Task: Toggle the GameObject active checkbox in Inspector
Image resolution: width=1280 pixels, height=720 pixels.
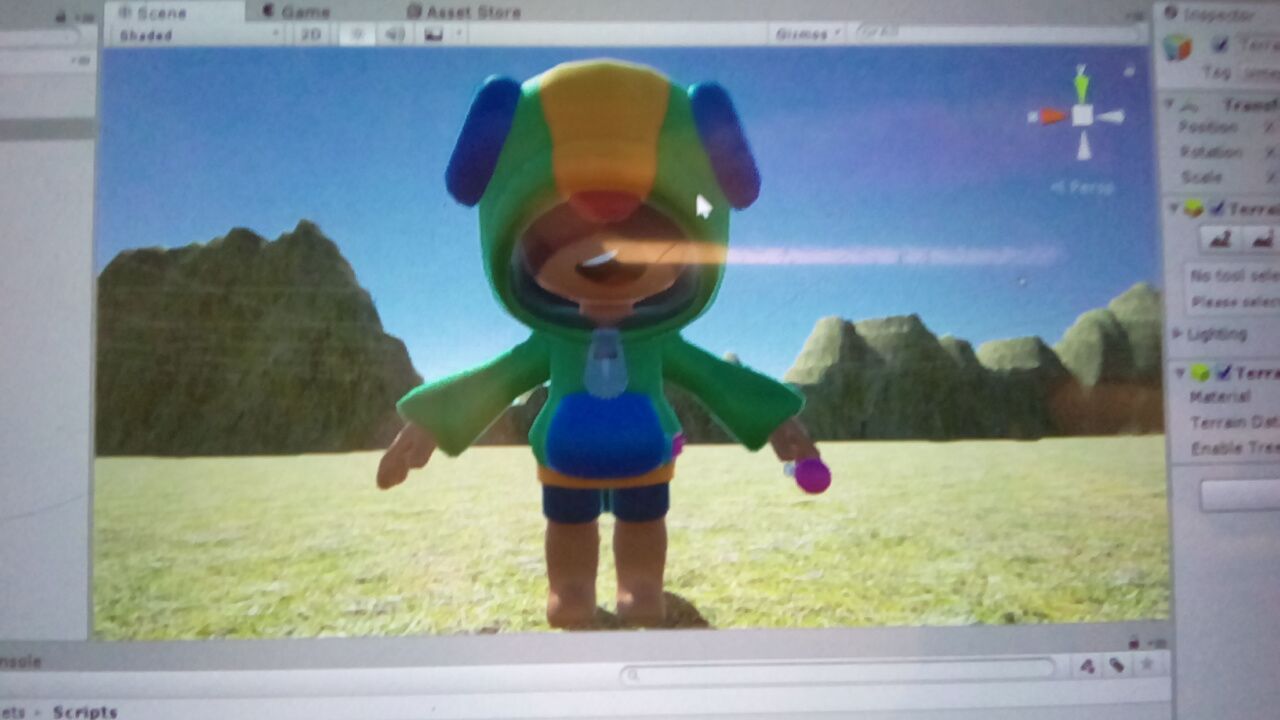Action: point(1219,45)
